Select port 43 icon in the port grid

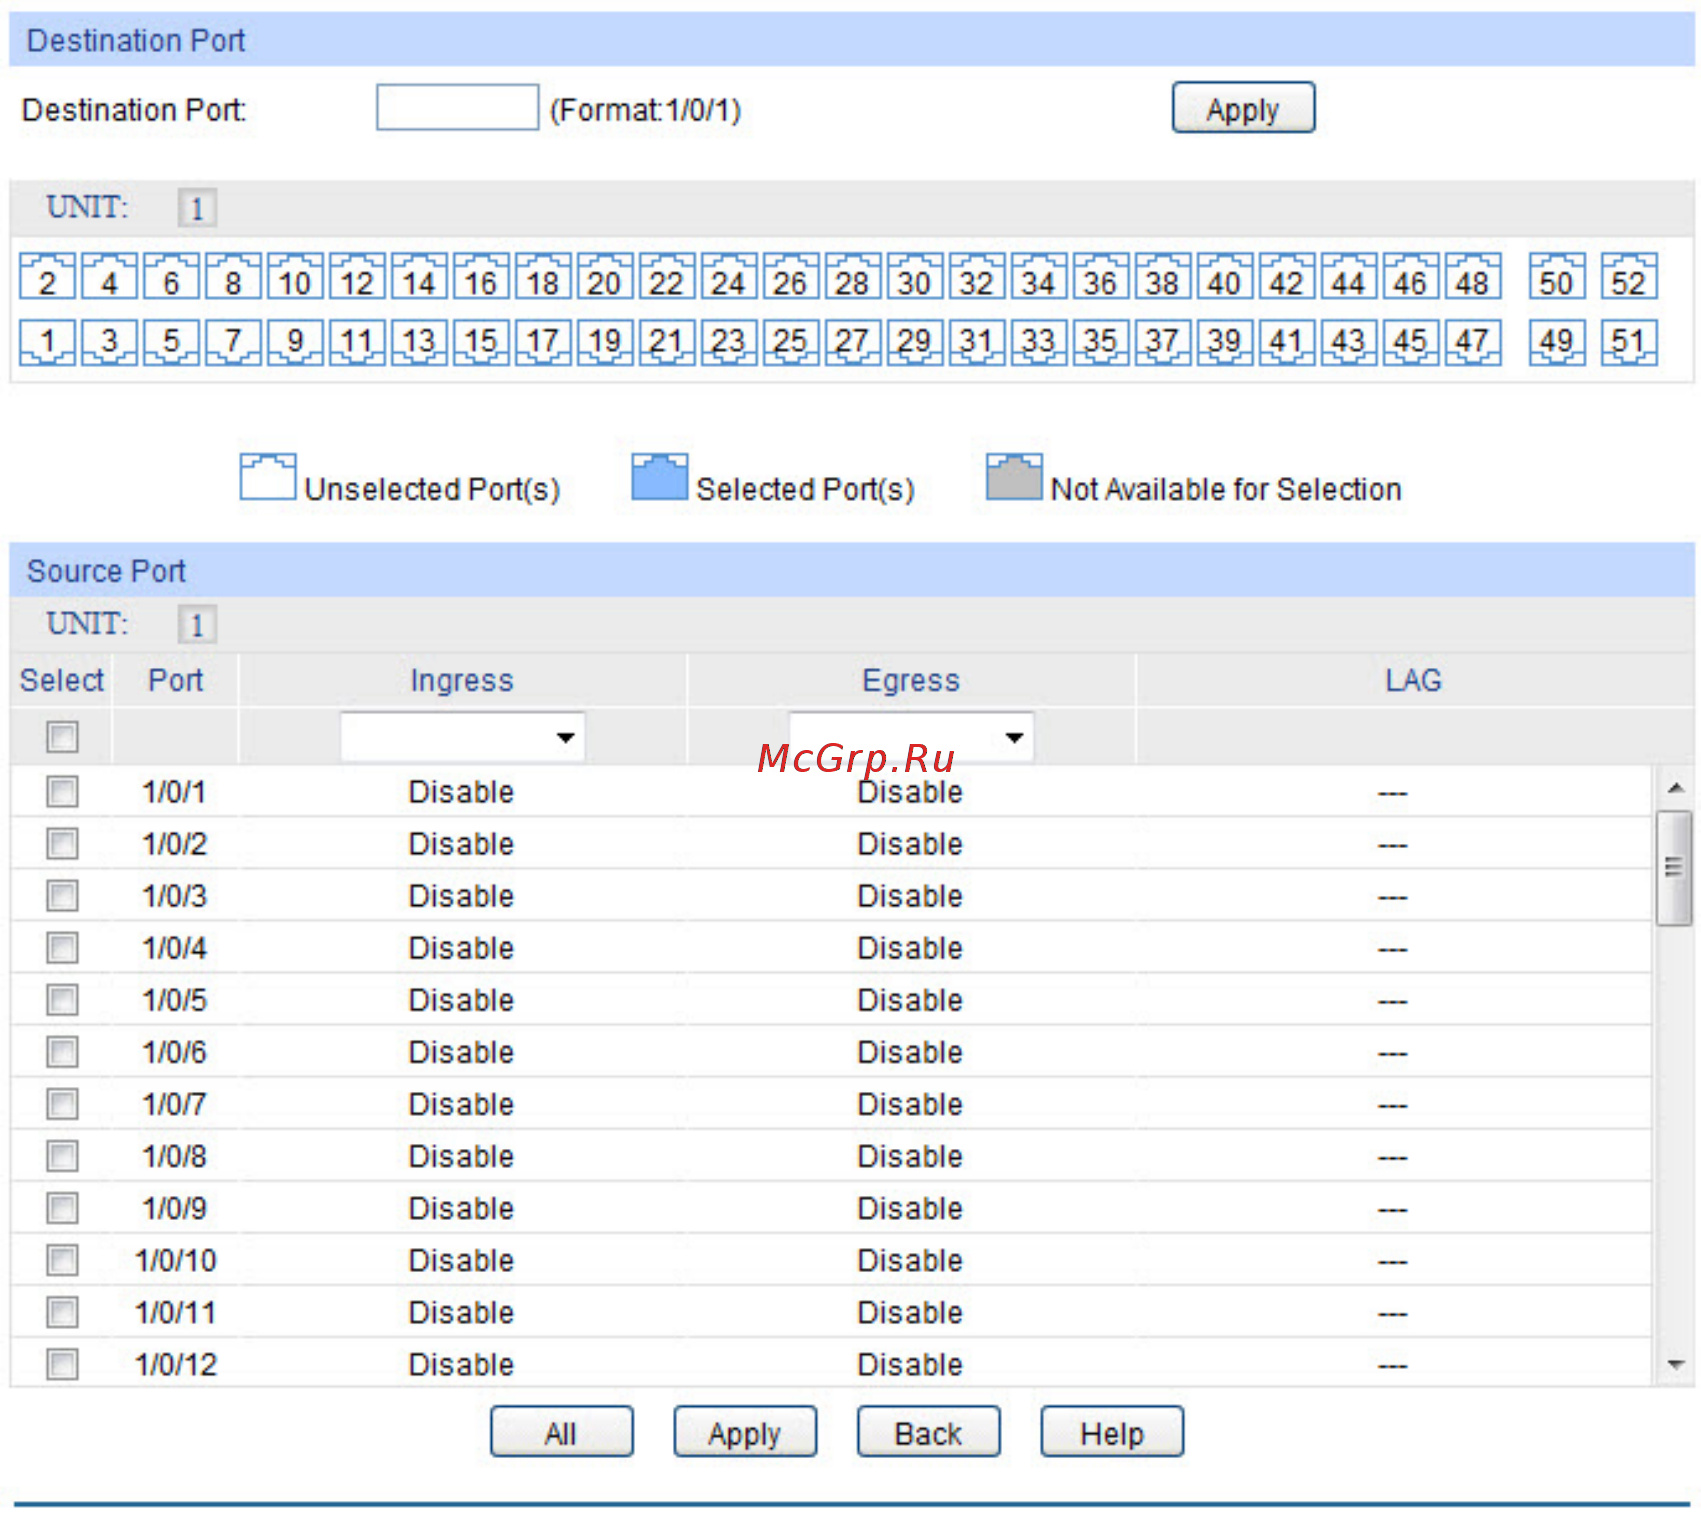pyautogui.click(x=1349, y=342)
